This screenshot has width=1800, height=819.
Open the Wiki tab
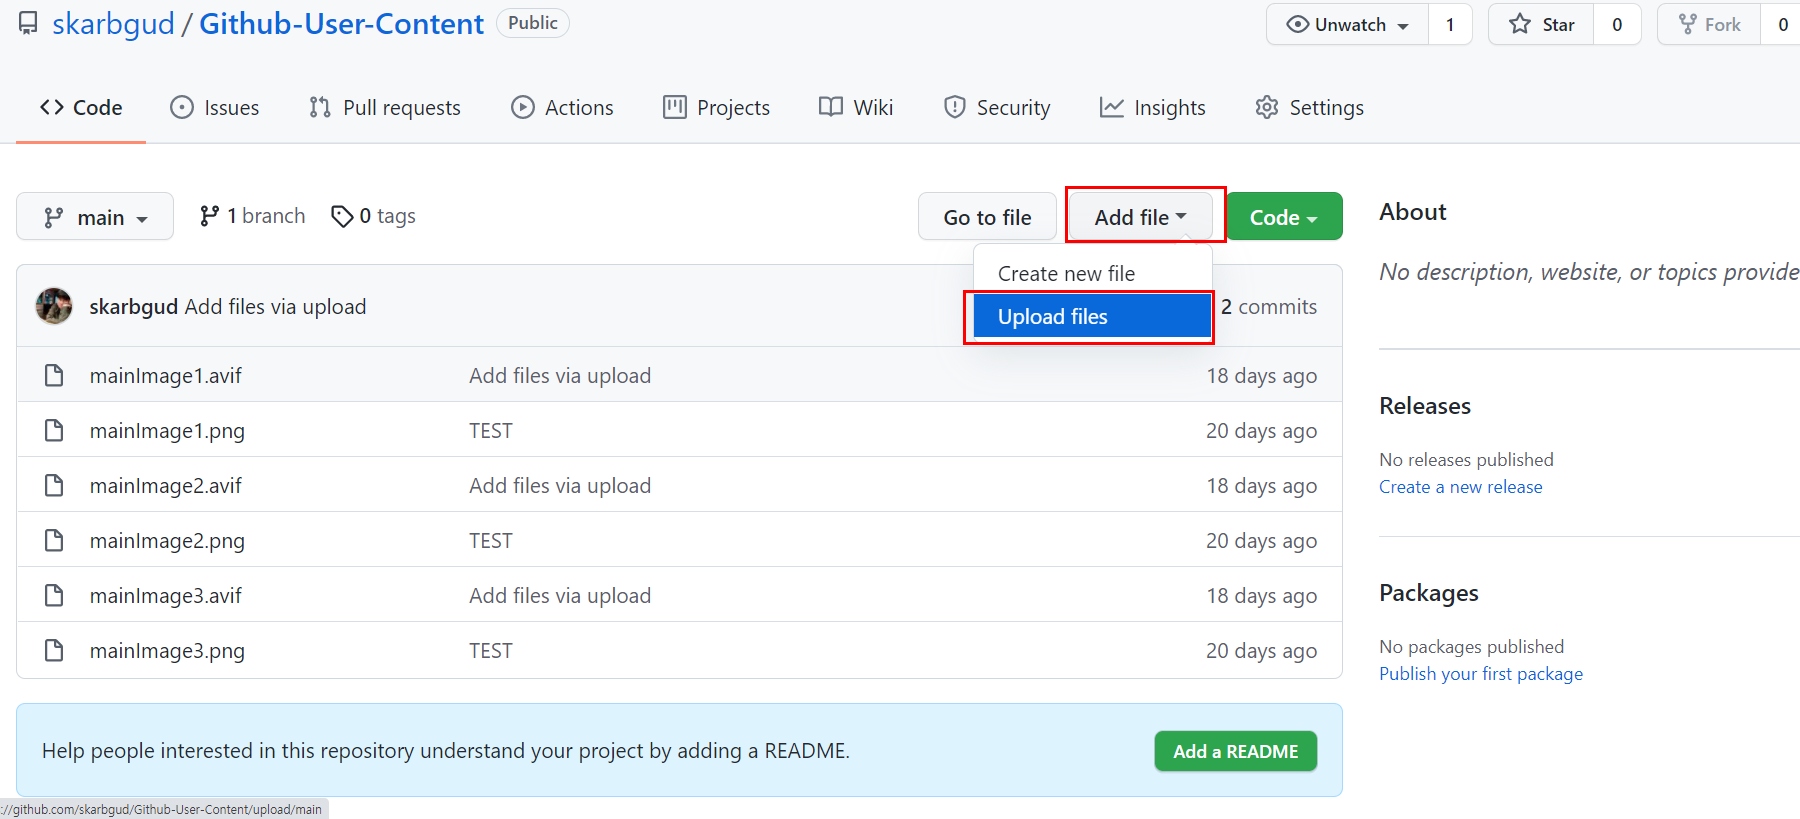pyautogui.click(x=856, y=107)
